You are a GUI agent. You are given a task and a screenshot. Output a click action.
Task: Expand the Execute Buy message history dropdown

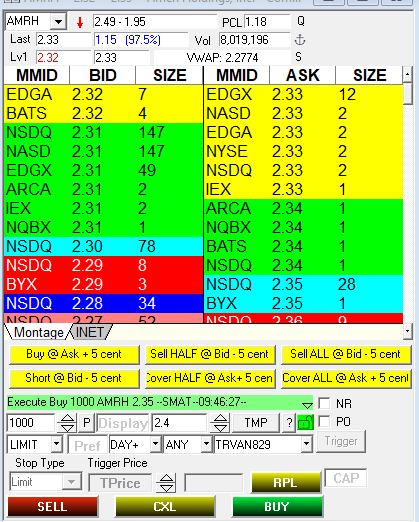(307, 405)
